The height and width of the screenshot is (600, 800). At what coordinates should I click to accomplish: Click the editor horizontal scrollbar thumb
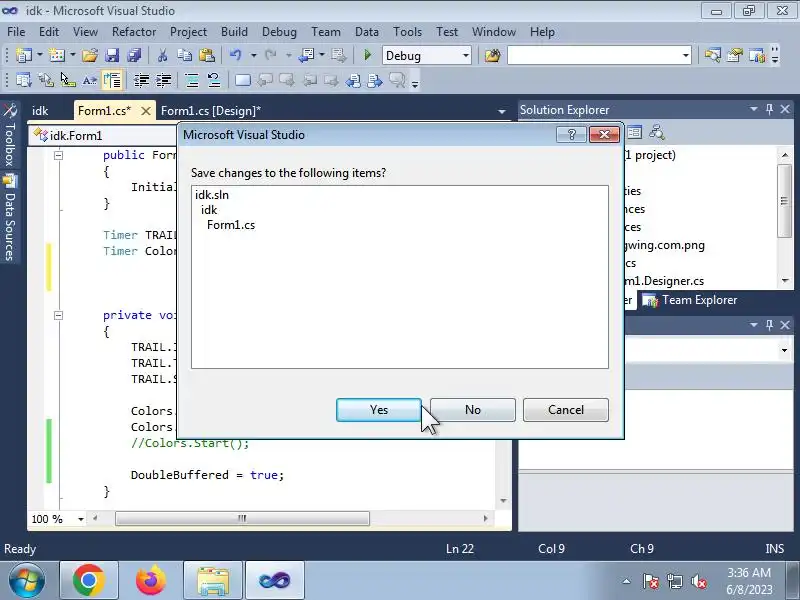pos(242,518)
